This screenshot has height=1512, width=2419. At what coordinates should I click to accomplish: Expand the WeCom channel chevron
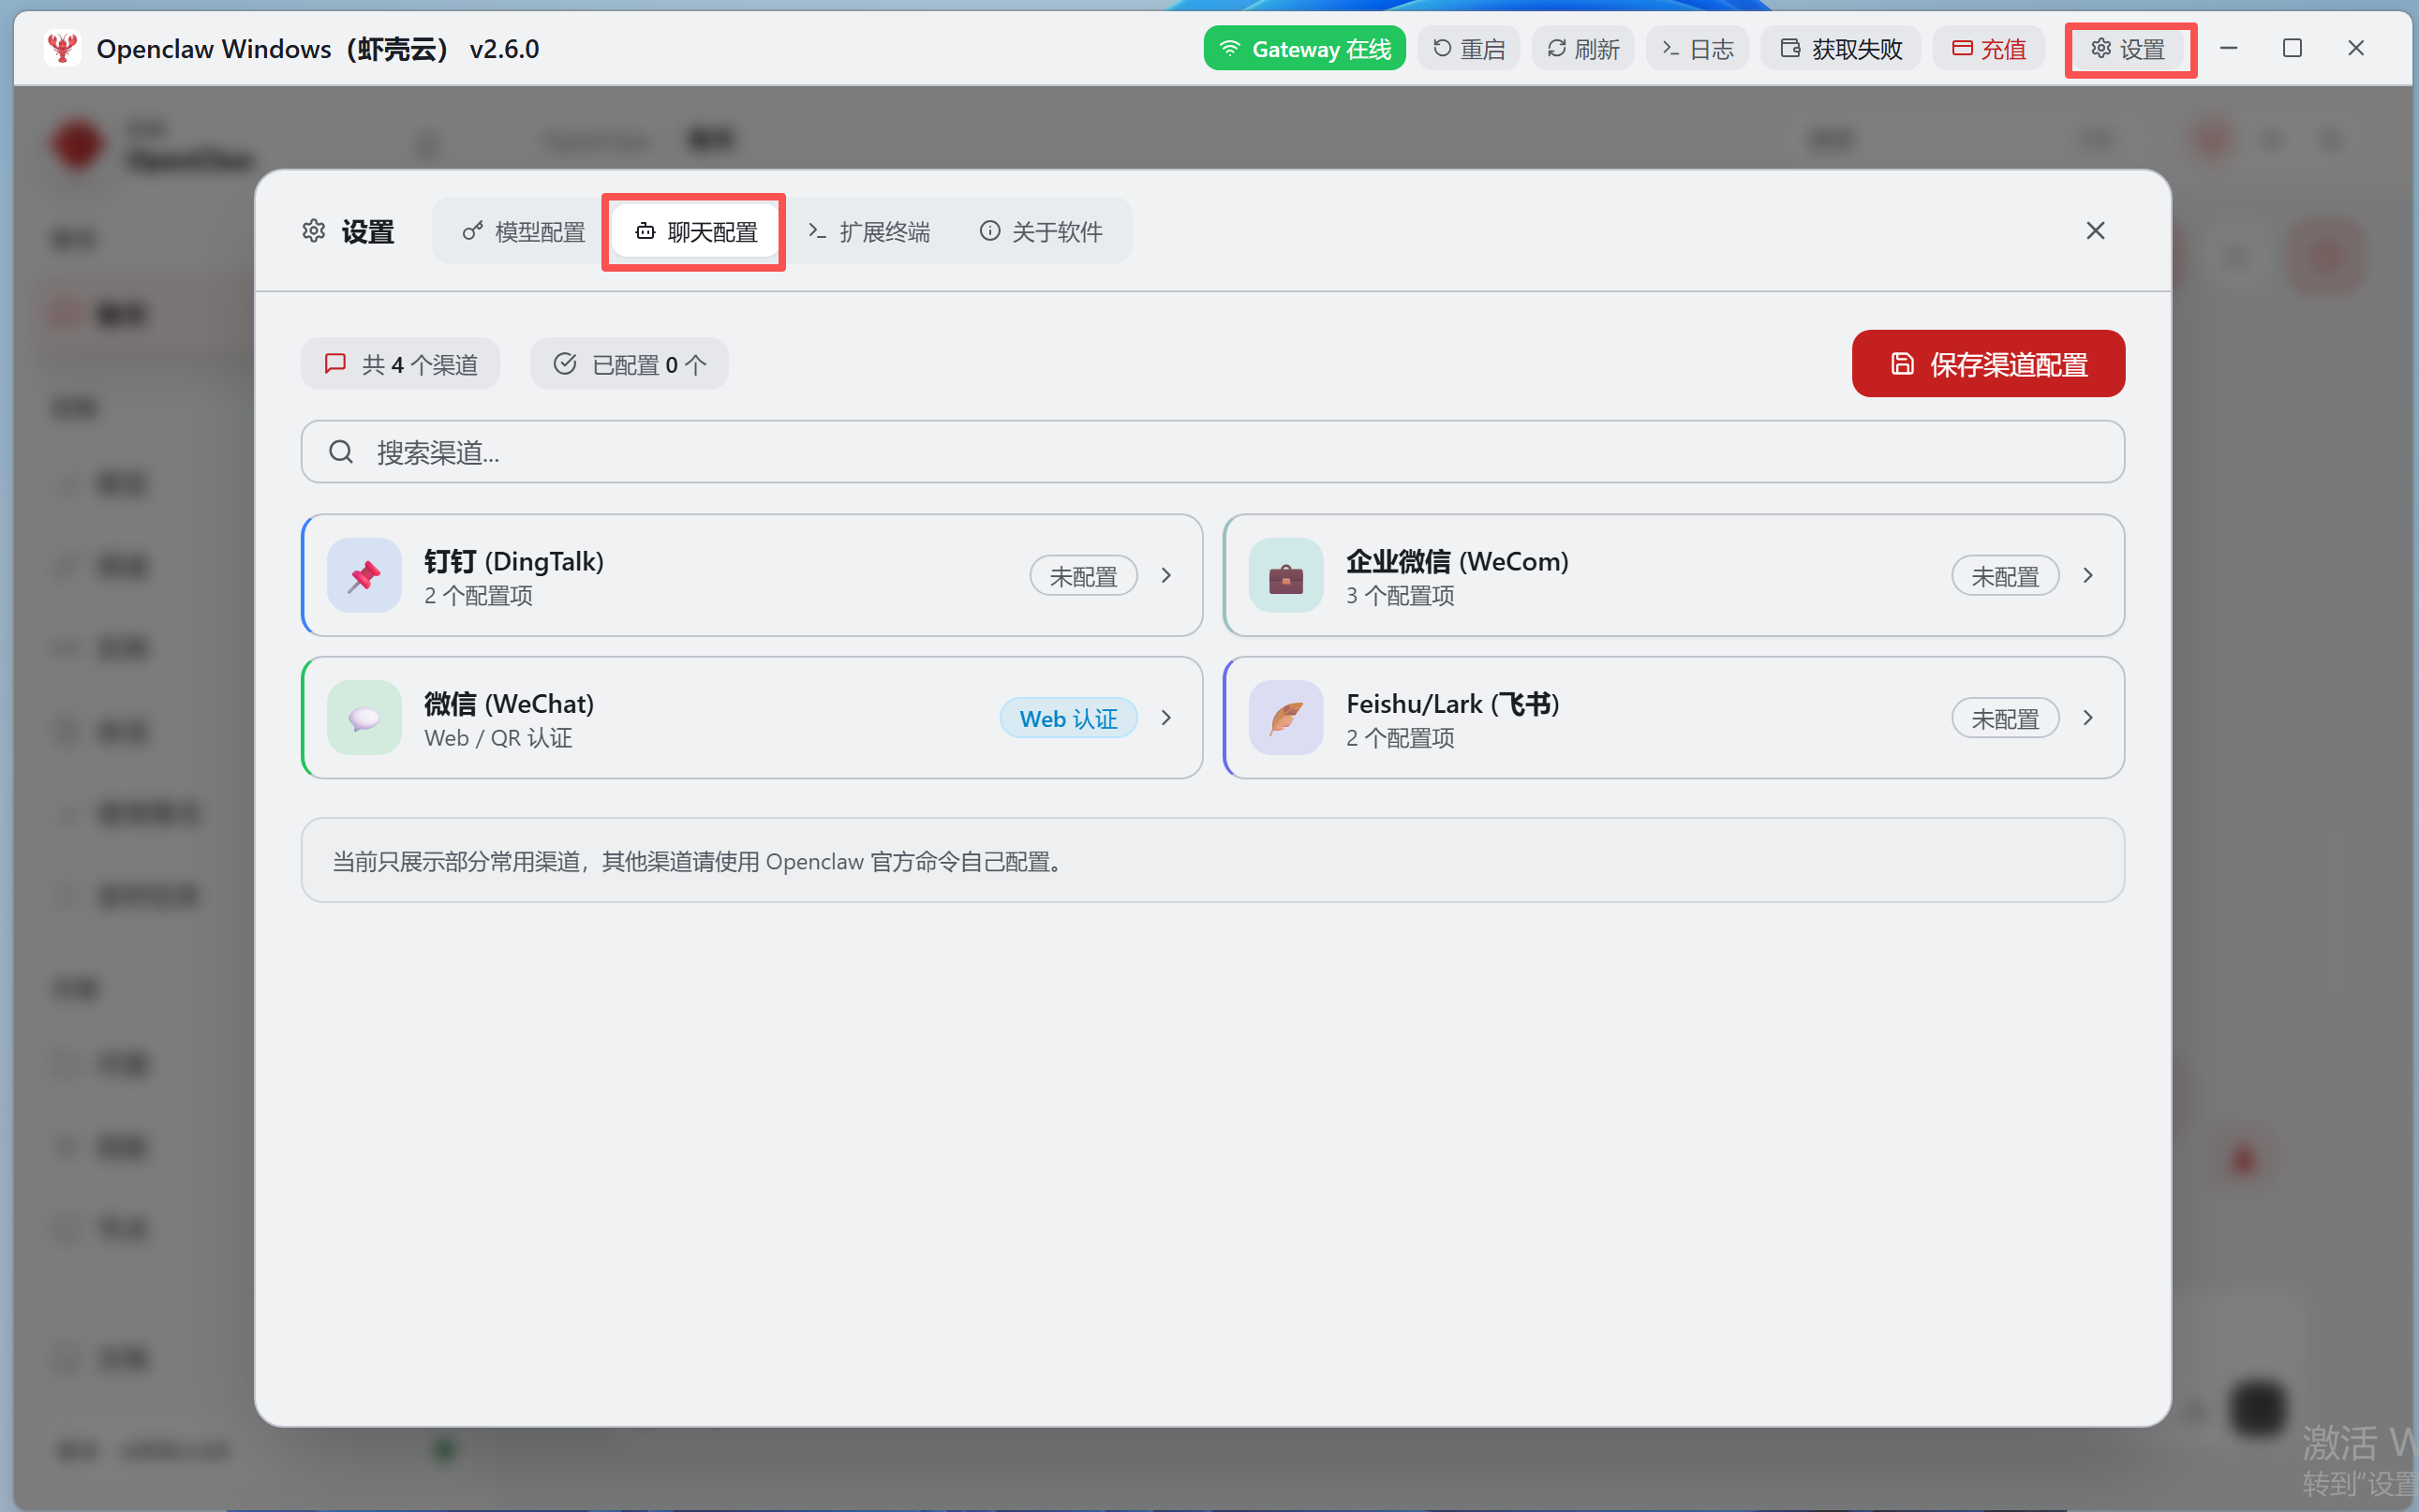tap(2088, 576)
